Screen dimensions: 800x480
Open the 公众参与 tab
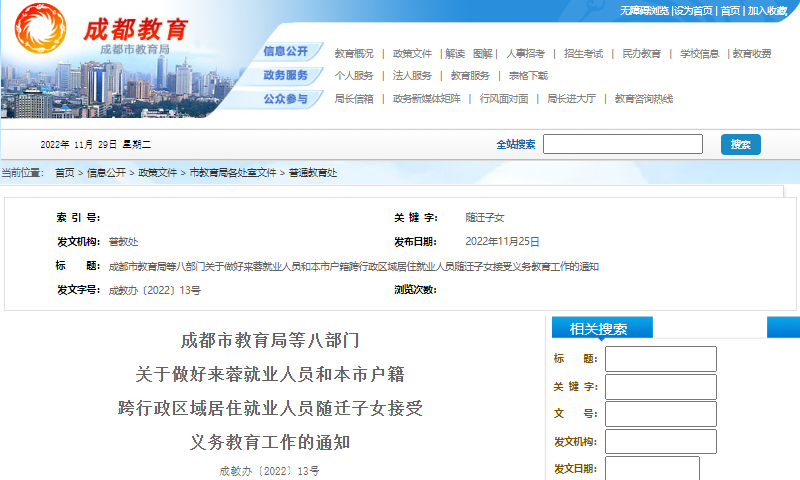point(286,99)
